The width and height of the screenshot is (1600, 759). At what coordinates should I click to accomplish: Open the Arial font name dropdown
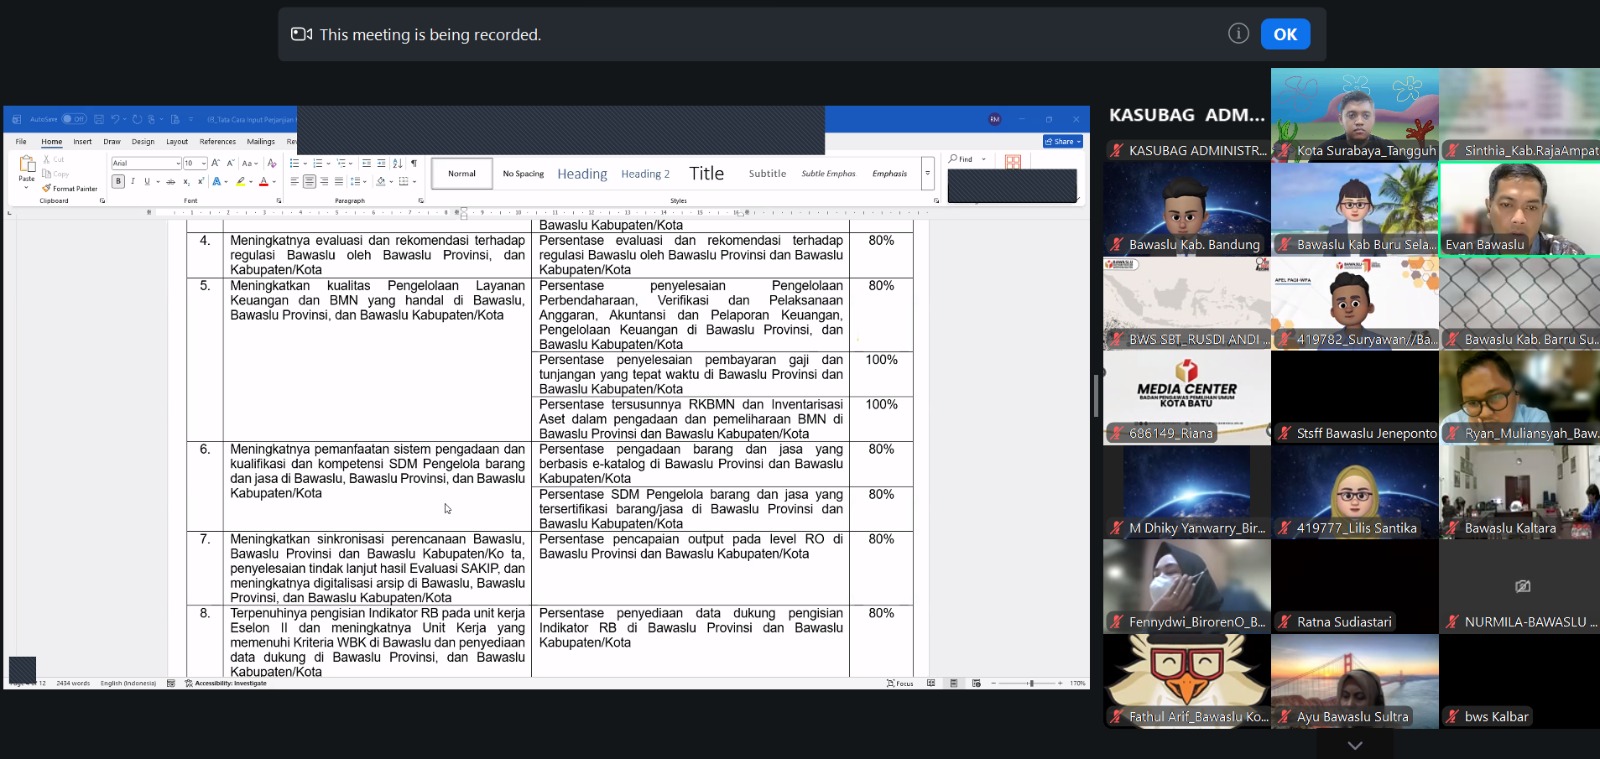coord(178,163)
